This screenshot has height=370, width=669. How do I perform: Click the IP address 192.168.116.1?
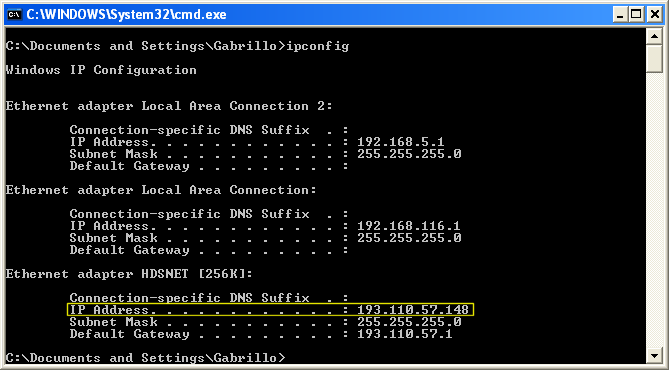[409, 226]
